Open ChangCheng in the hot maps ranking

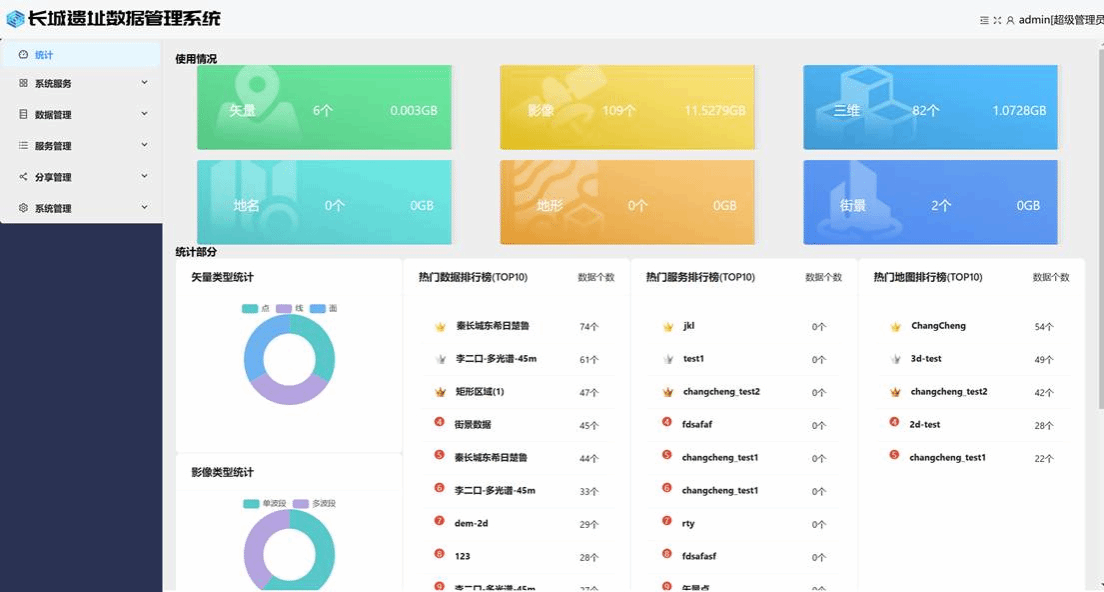point(938,326)
